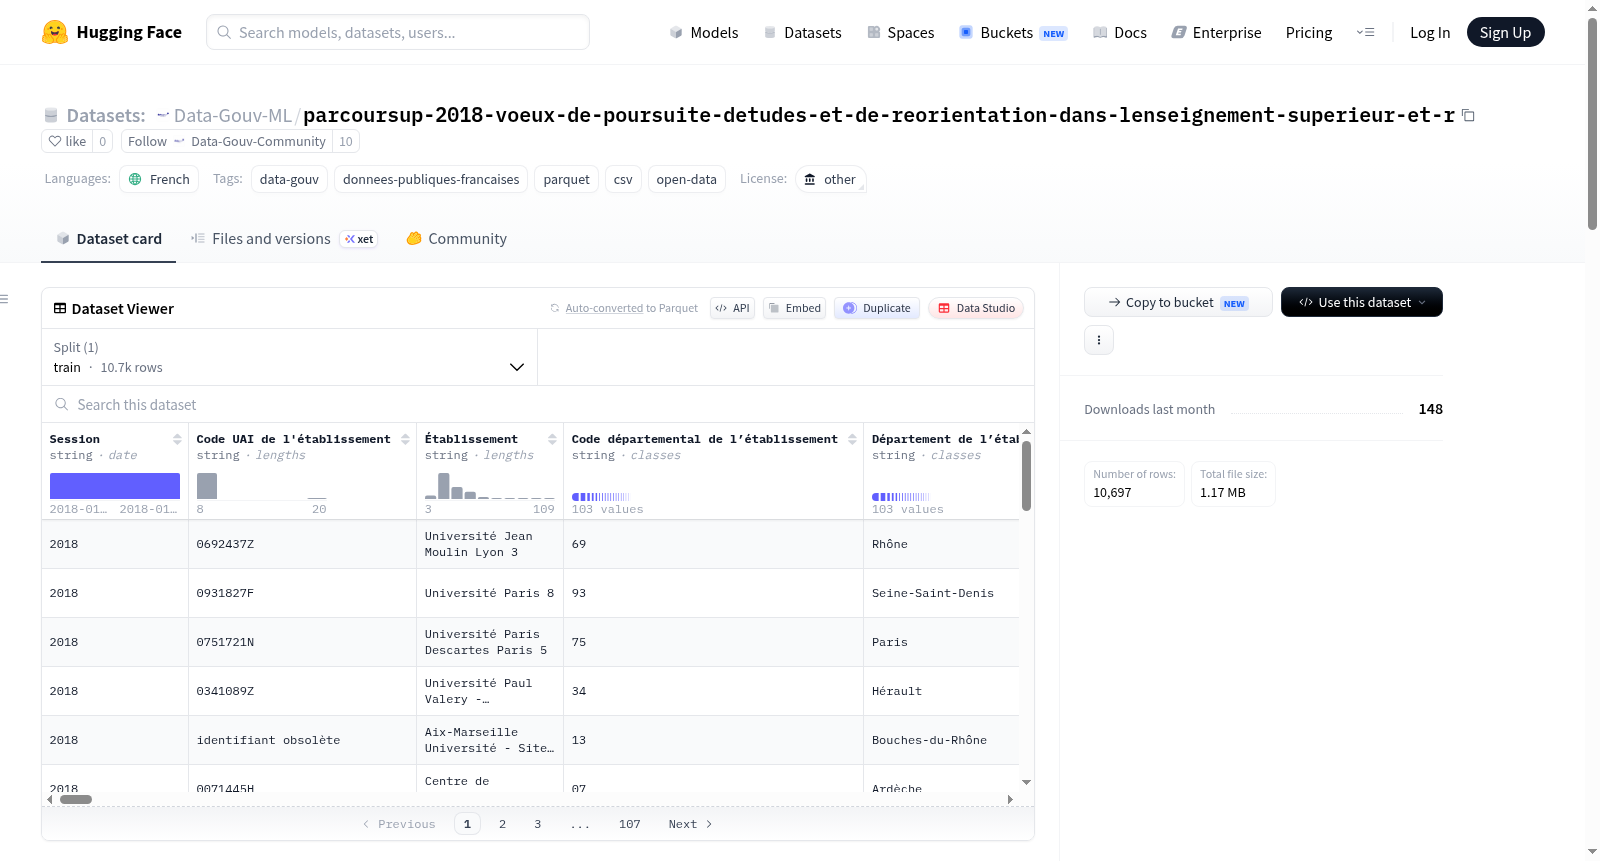This screenshot has height=861, width=1600.
Task: Click the Embed button
Action: [794, 308]
